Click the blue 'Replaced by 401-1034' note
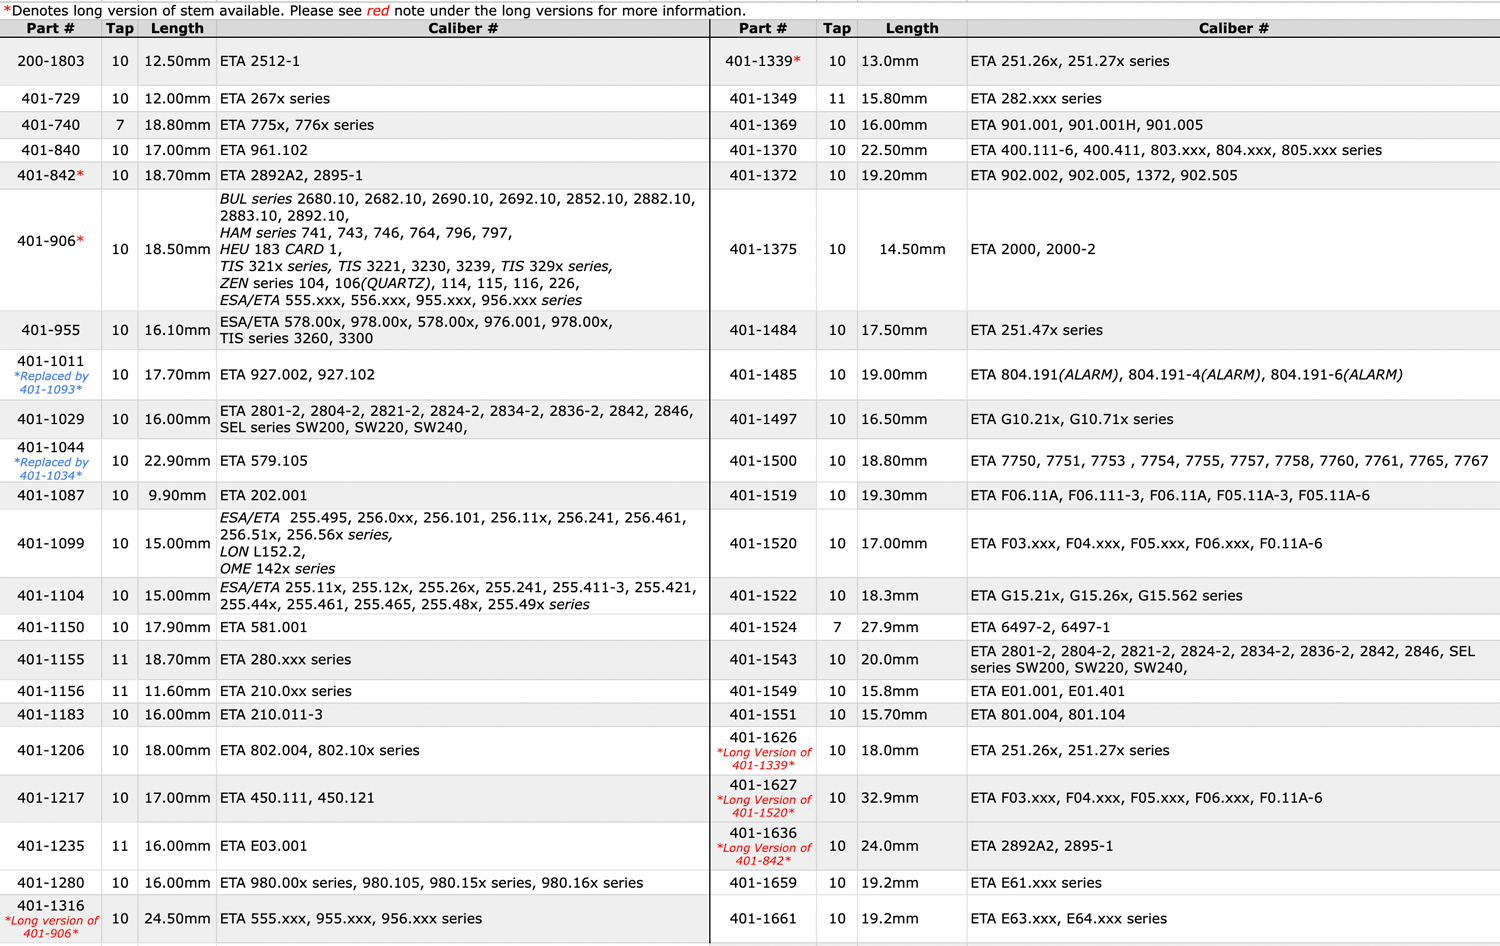The width and height of the screenshot is (1500, 946). [x=51, y=469]
